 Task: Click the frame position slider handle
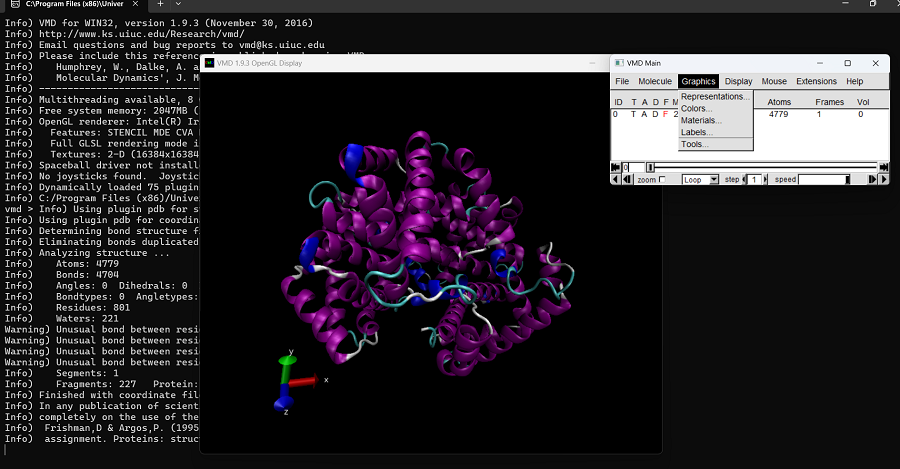click(650, 167)
